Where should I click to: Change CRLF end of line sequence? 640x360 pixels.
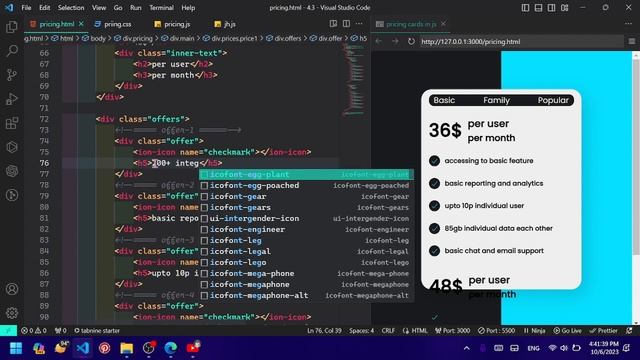point(388,331)
